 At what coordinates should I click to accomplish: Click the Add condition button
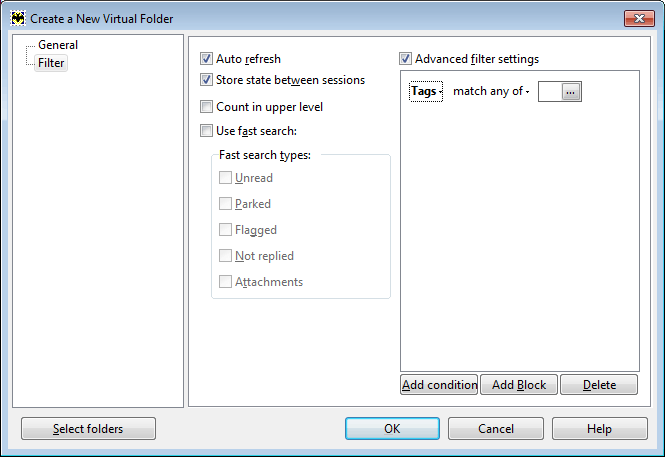[439, 385]
